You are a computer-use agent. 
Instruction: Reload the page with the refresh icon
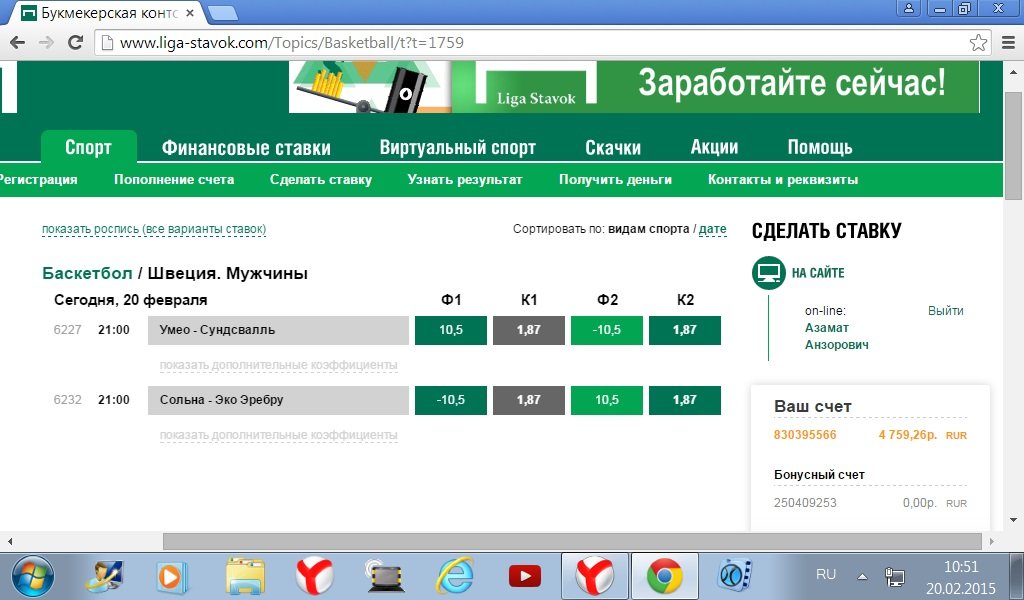click(x=75, y=43)
